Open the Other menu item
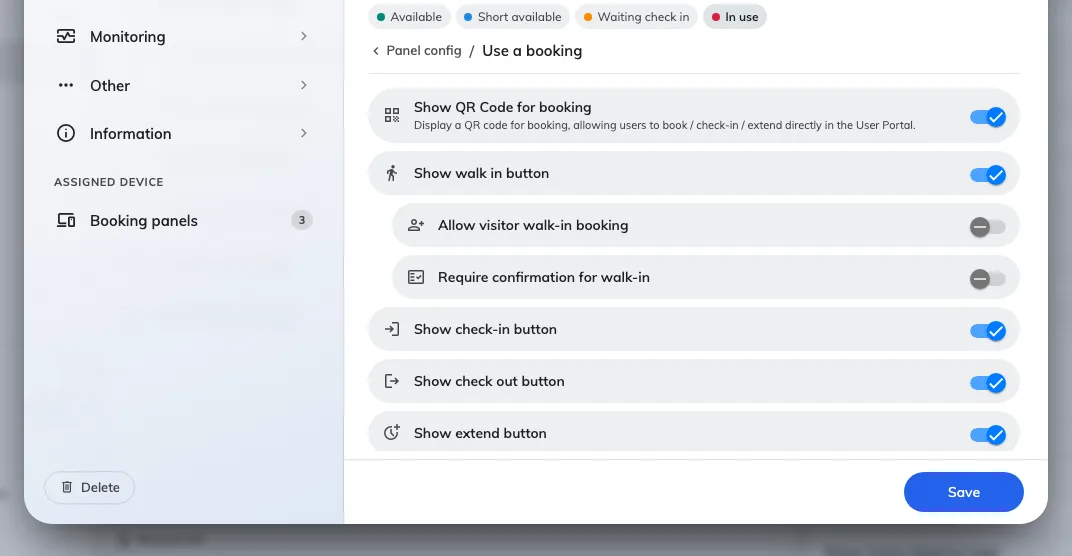The image size is (1072, 556). click(182, 85)
